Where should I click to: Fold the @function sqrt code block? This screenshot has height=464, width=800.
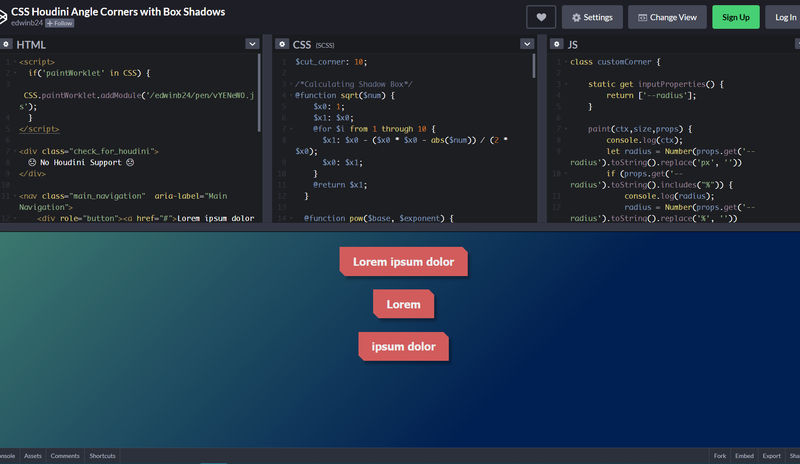click(291, 95)
